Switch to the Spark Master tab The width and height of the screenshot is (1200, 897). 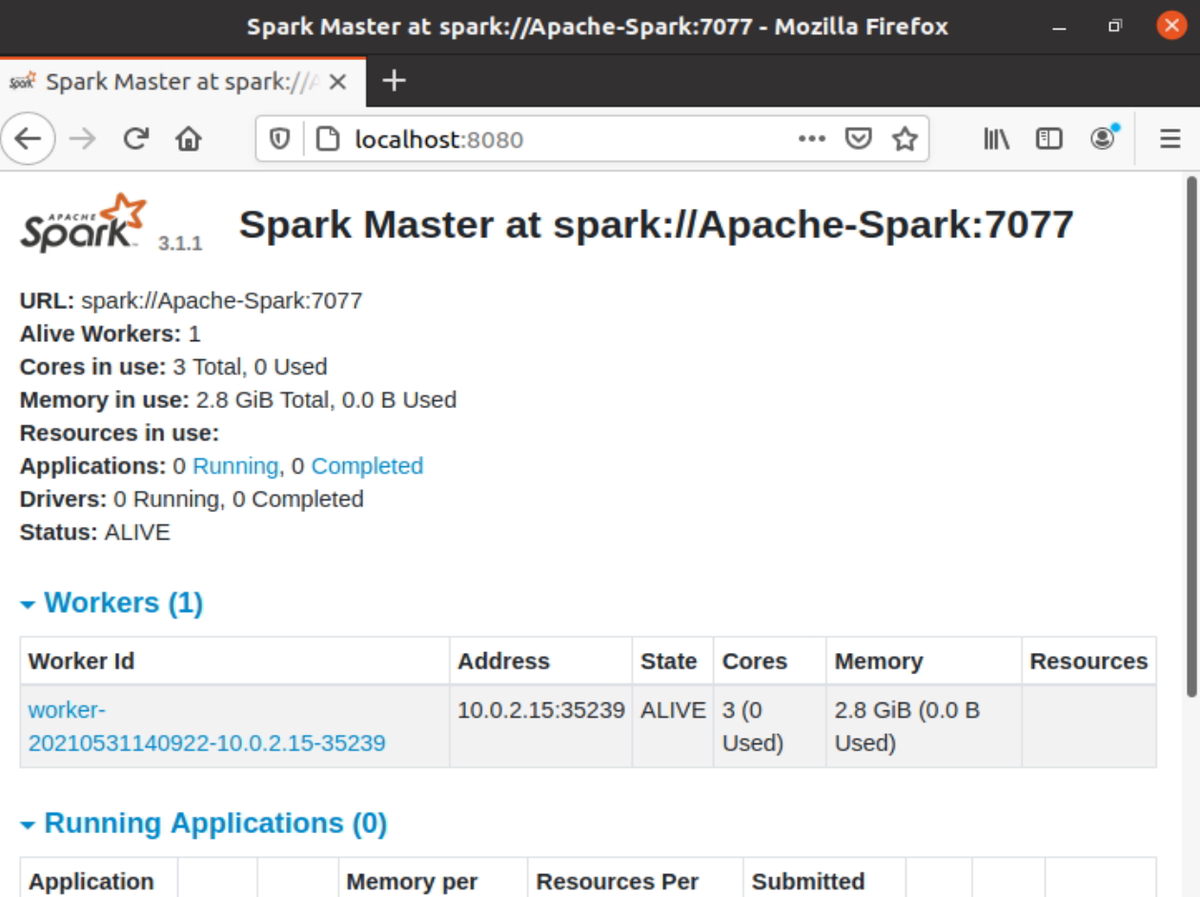170,81
